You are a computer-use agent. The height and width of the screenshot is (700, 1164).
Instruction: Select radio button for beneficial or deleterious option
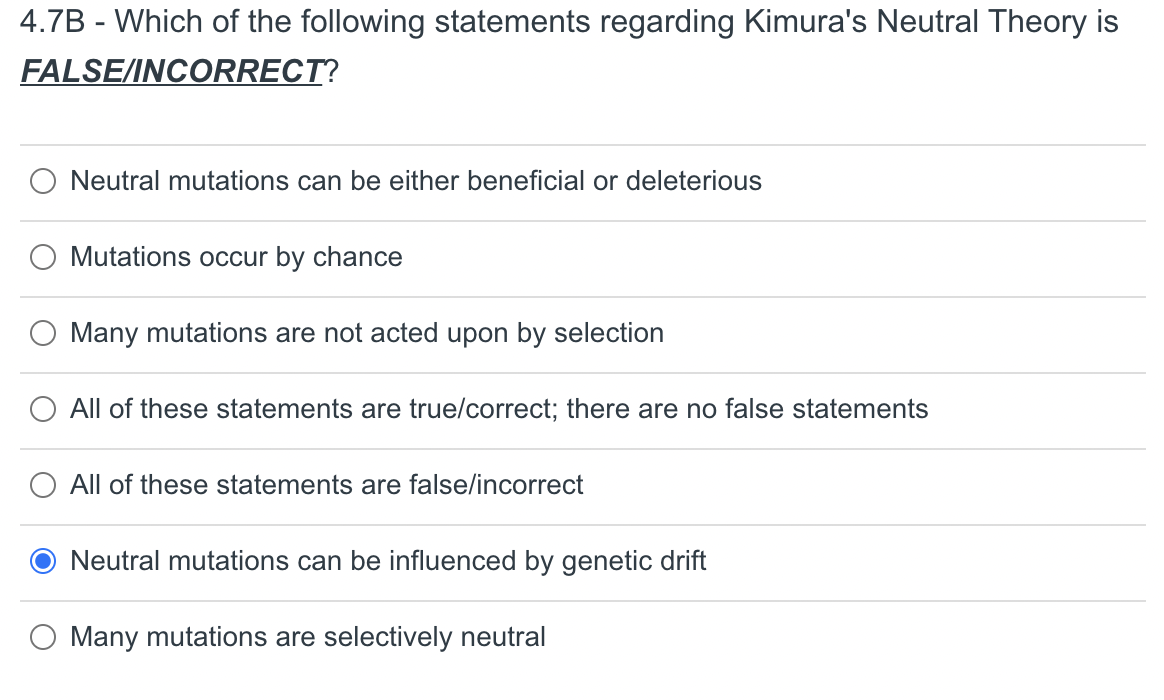tap(43, 181)
